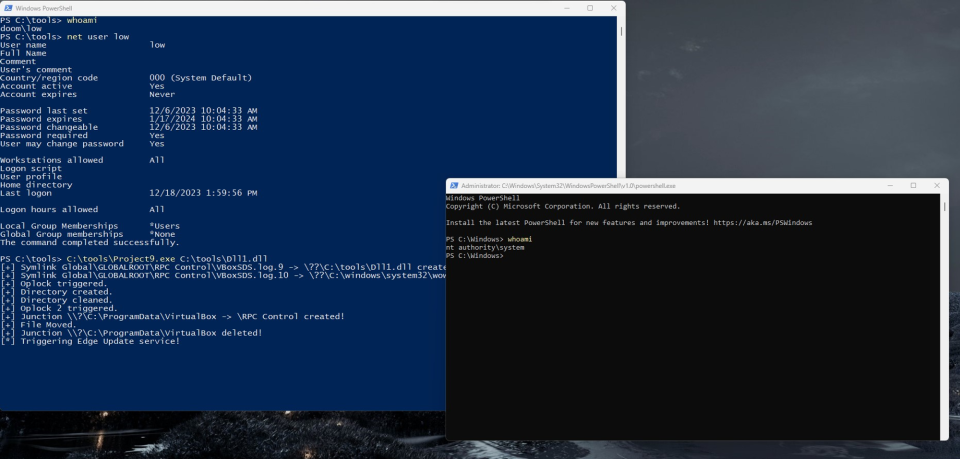
Task: Click the 'Directory cleaned.' output line
Action: tap(56, 300)
